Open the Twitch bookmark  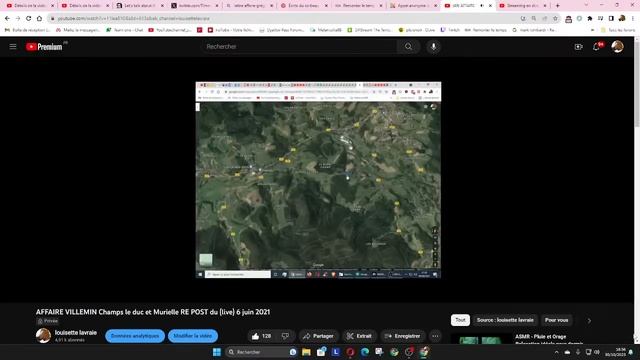coord(449,30)
